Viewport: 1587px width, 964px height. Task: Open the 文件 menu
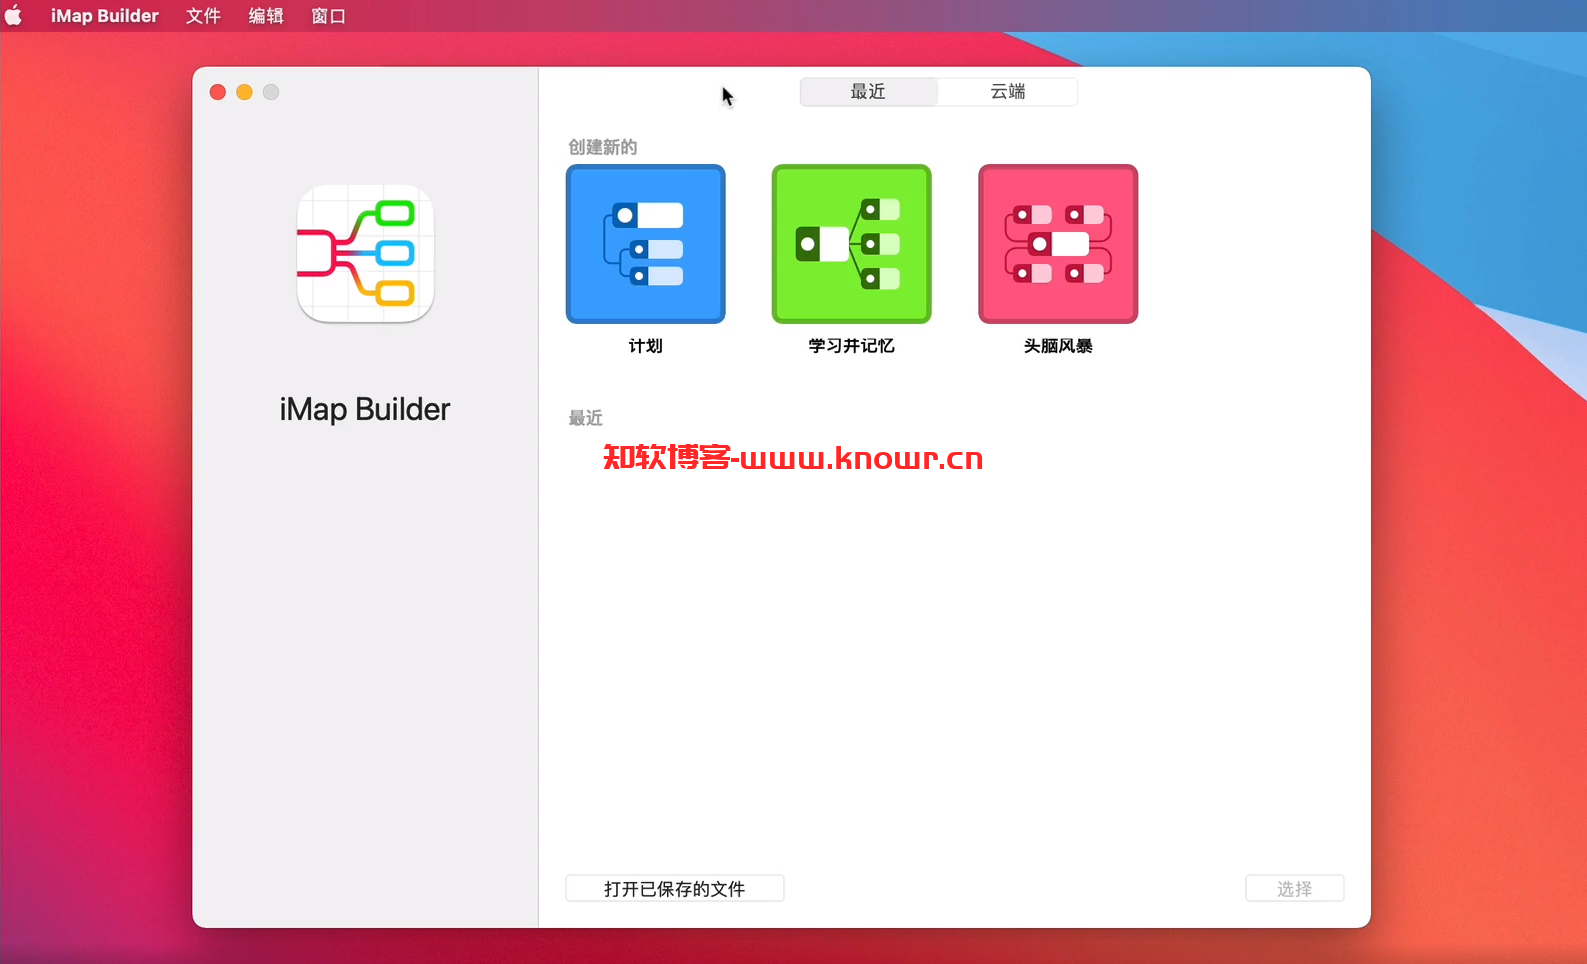[x=203, y=16]
